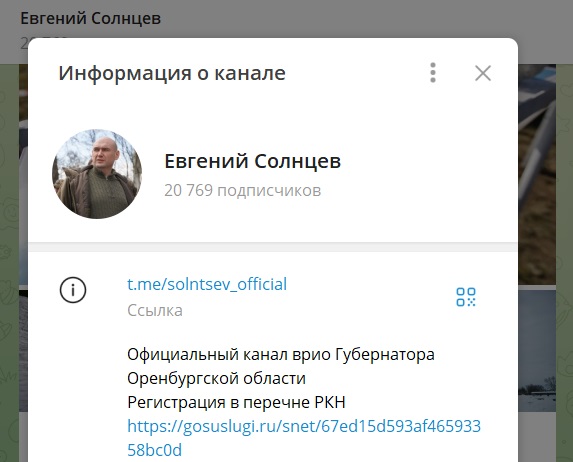Open the three-dot more options menu
Viewport: 573px width, 462px height.
click(433, 73)
